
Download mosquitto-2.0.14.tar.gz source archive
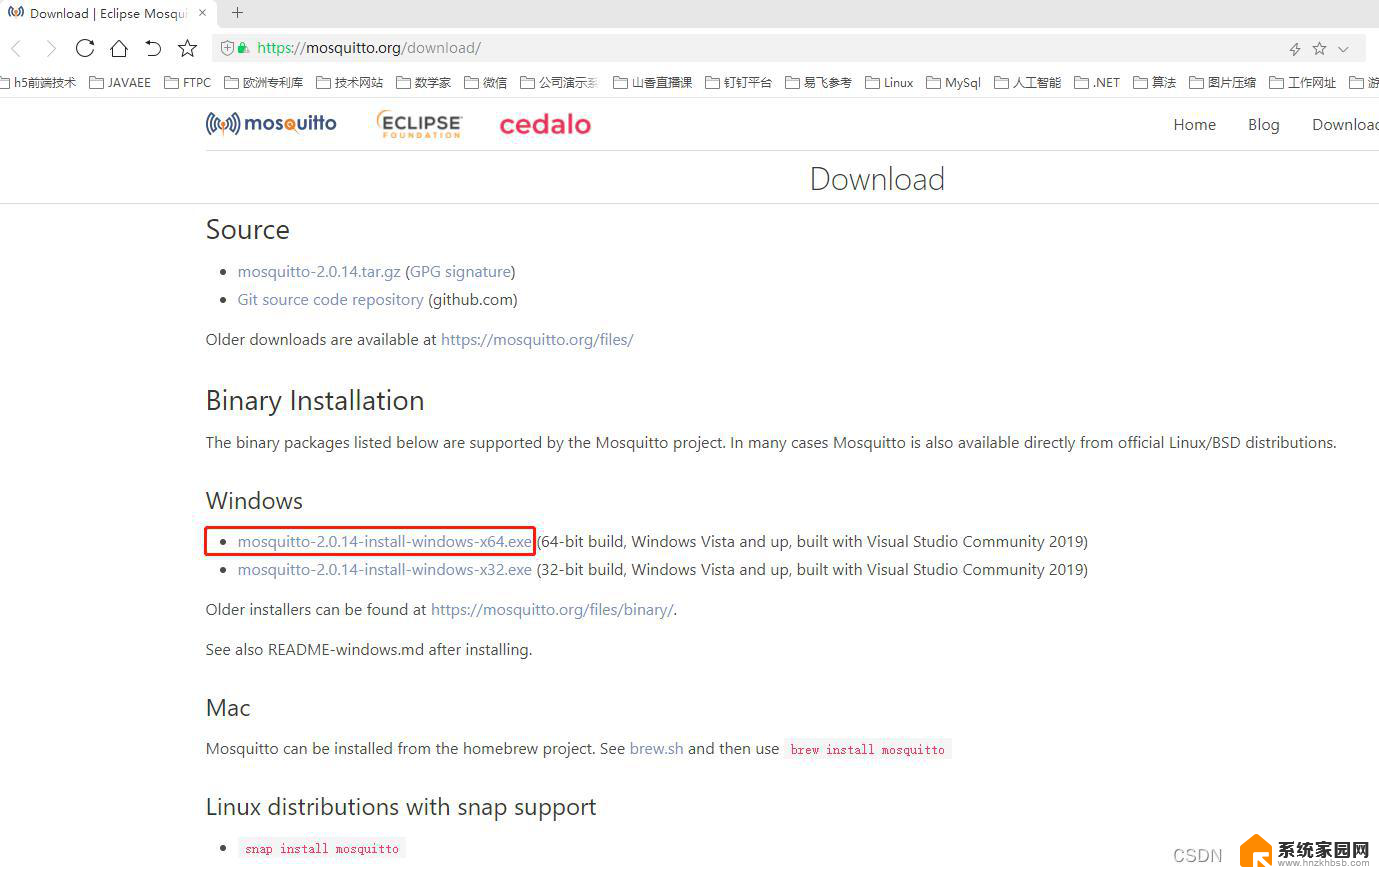point(319,272)
